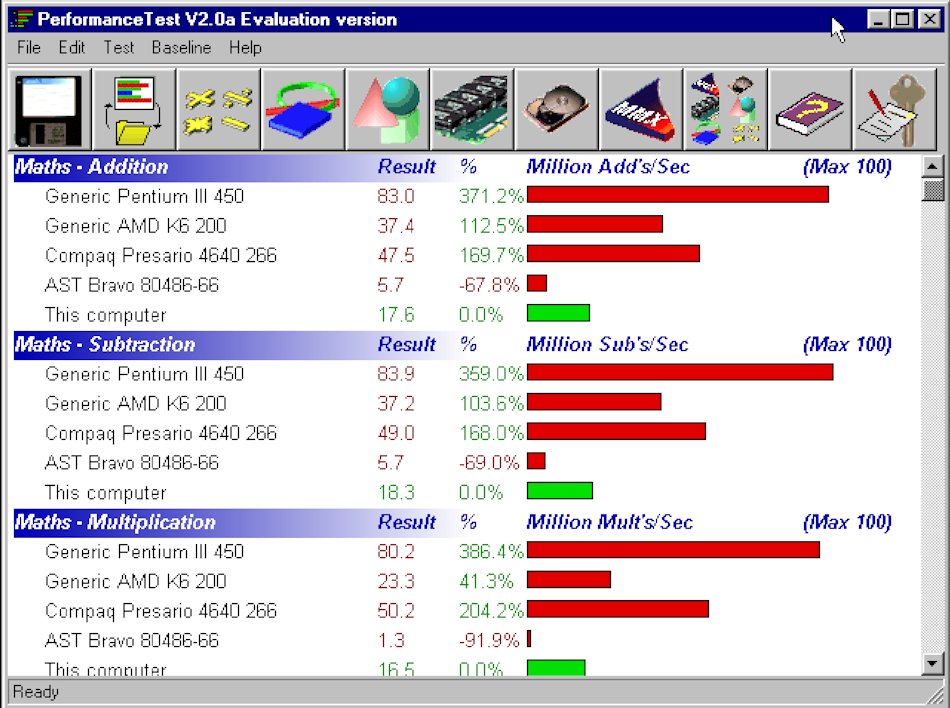Click the scrollbar up arrow
Screen dimensions: 950x708
pos(932,166)
